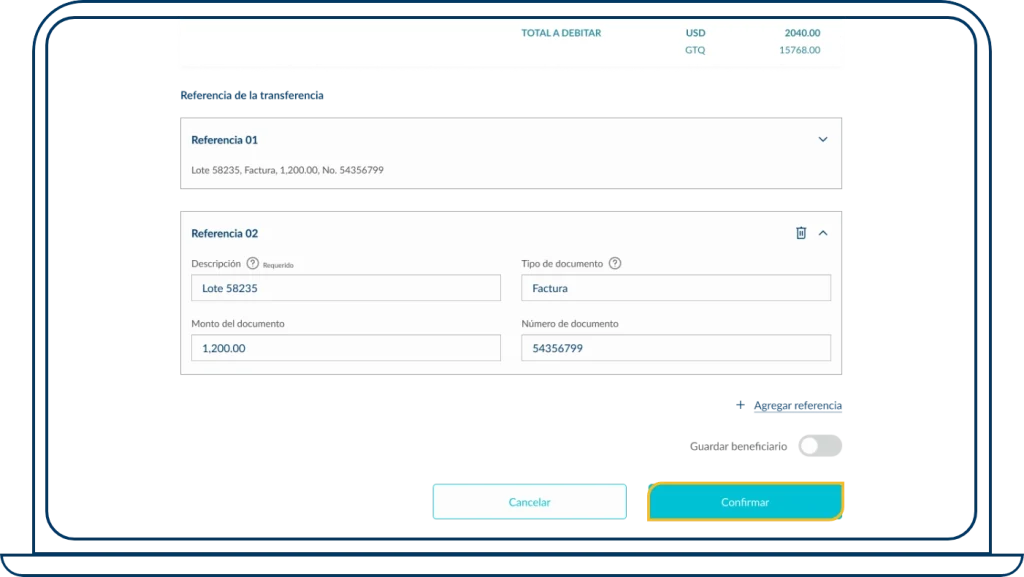Select the Tipo de documento field showing Factura

(675, 288)
